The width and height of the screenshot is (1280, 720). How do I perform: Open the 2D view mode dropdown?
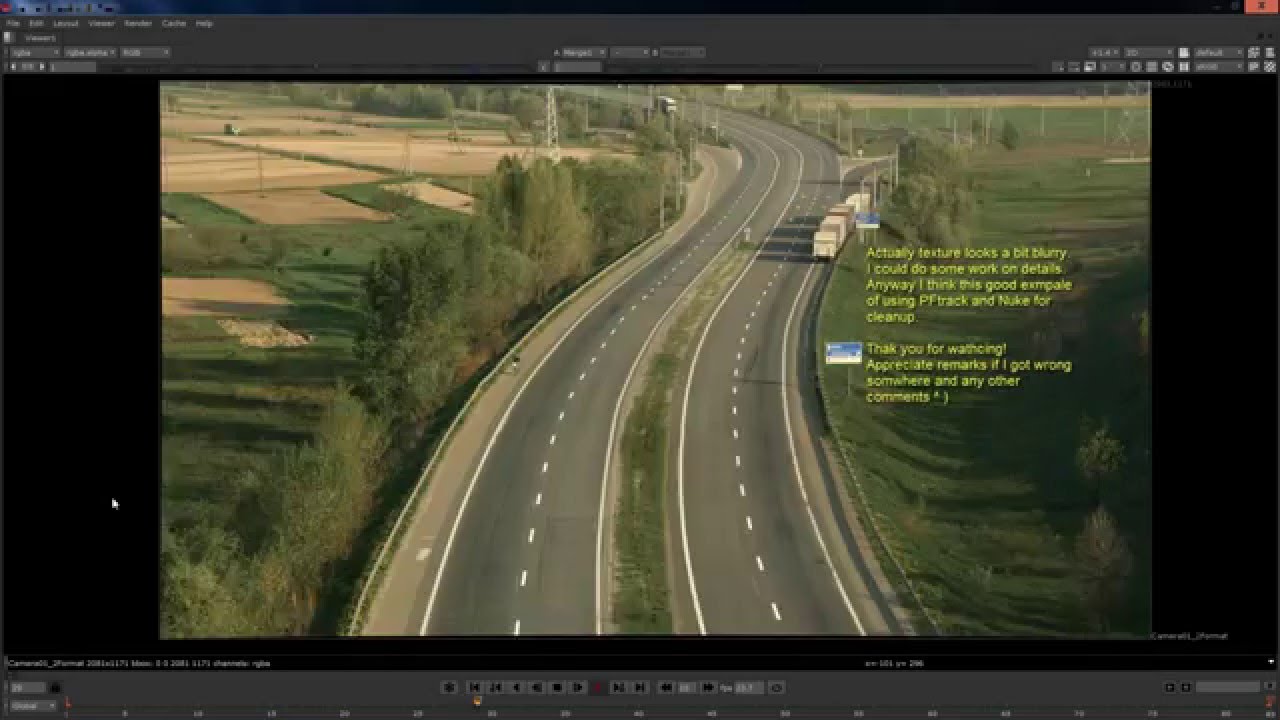(1148, 52)
